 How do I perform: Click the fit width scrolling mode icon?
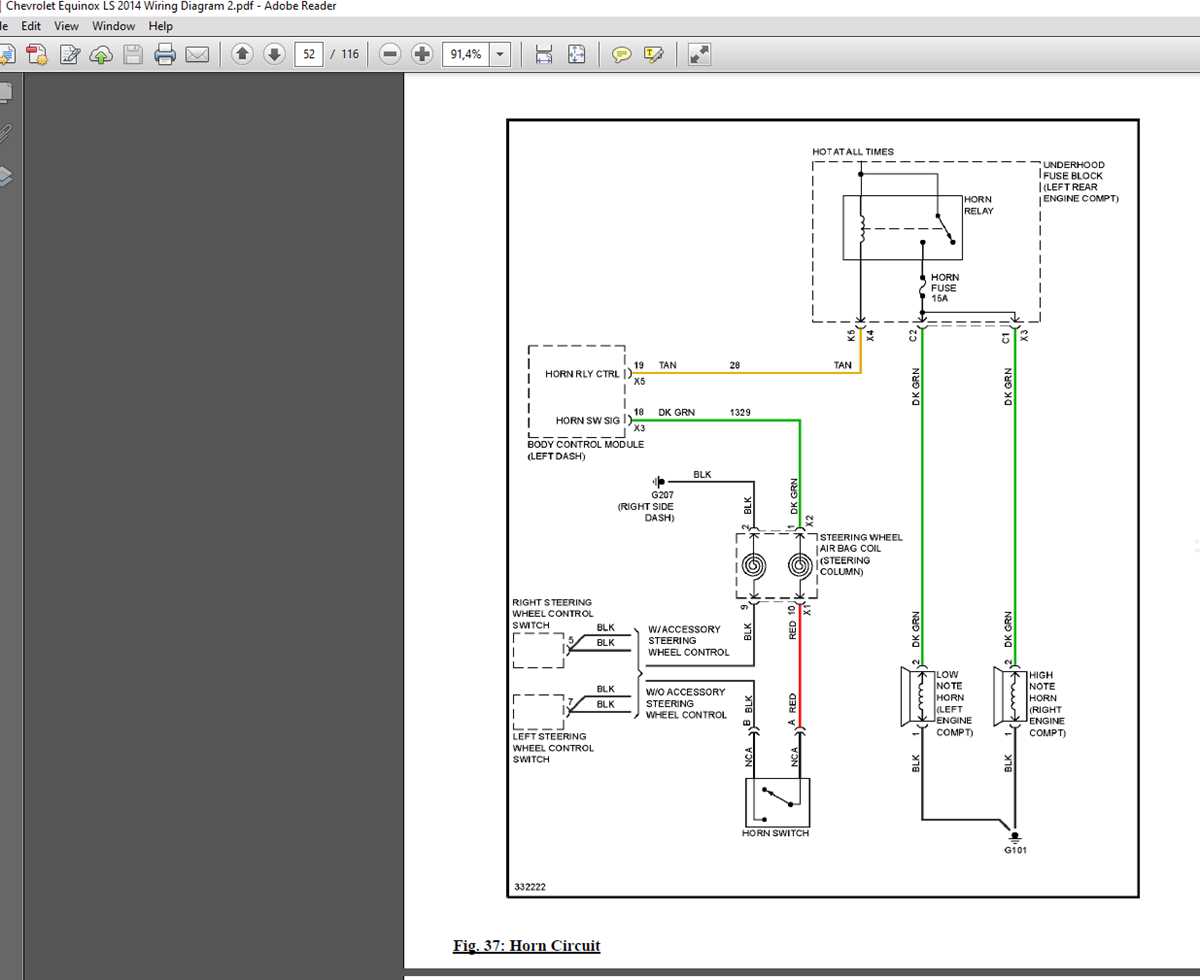coord(544,54)
